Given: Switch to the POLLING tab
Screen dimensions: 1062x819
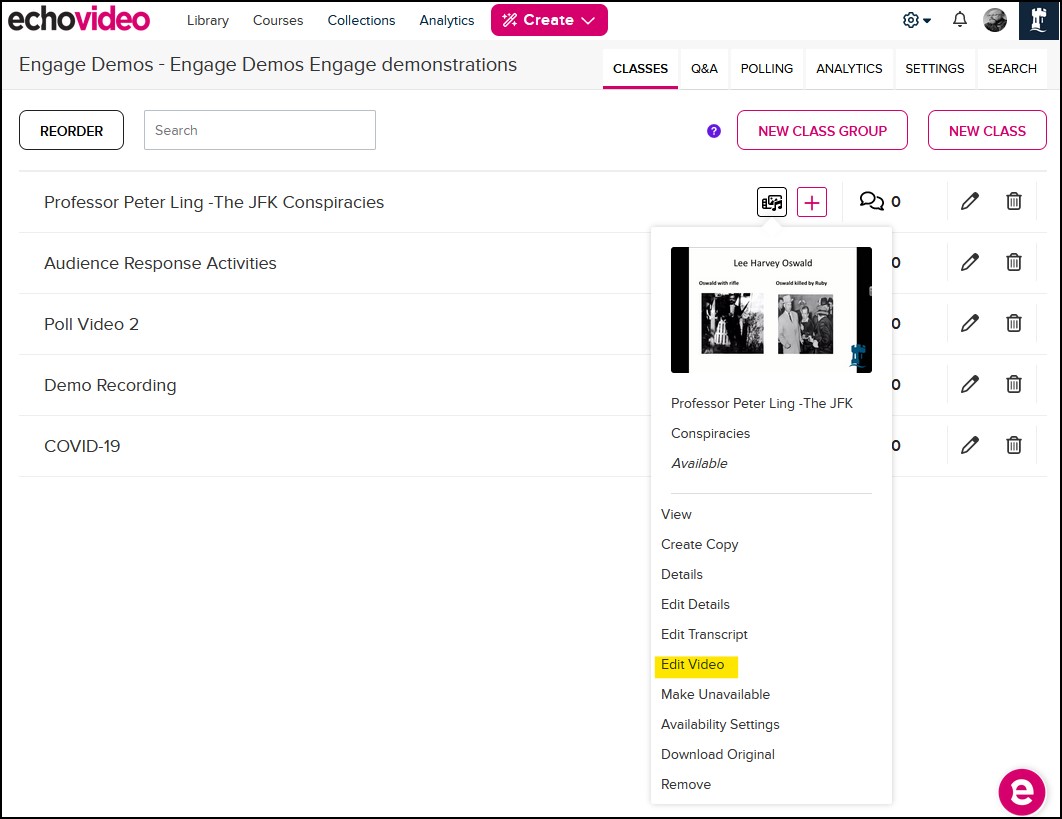Looking at the screenshot, I should click(x=766, y=69).
